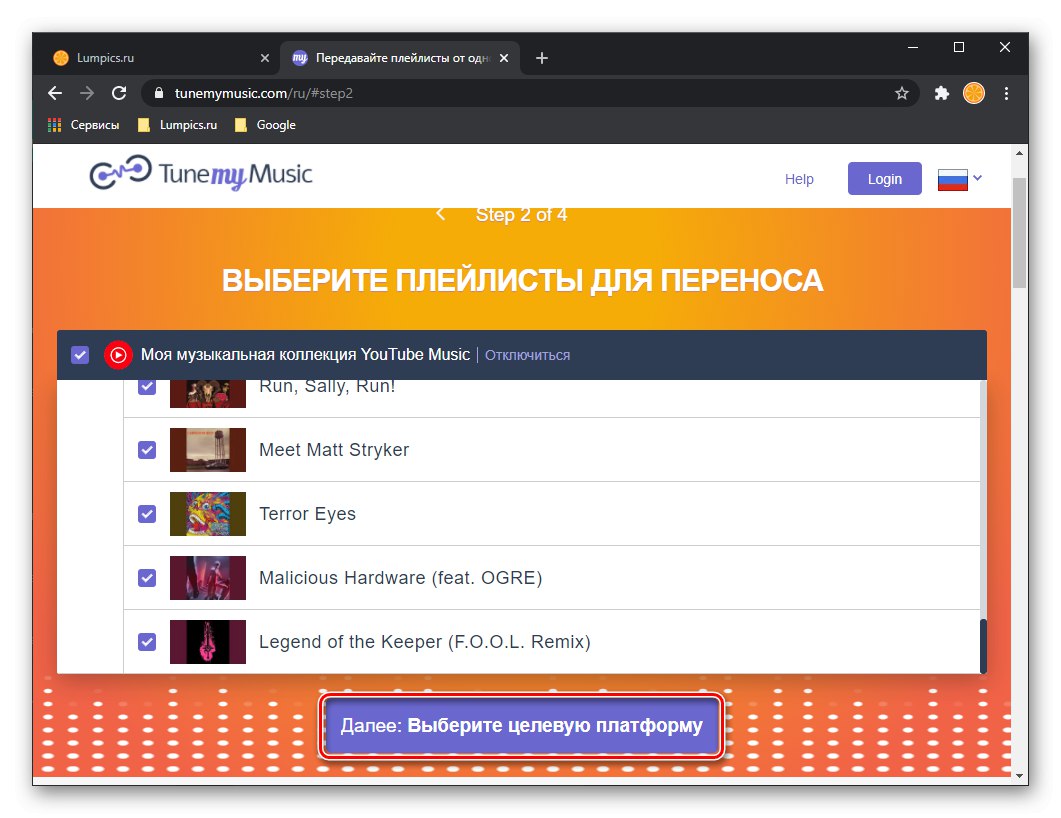Viewport: 1061px width, 818px height.
Task: Click the Terror Eyes album thumbnail
Action: click(x=208, y=514)
